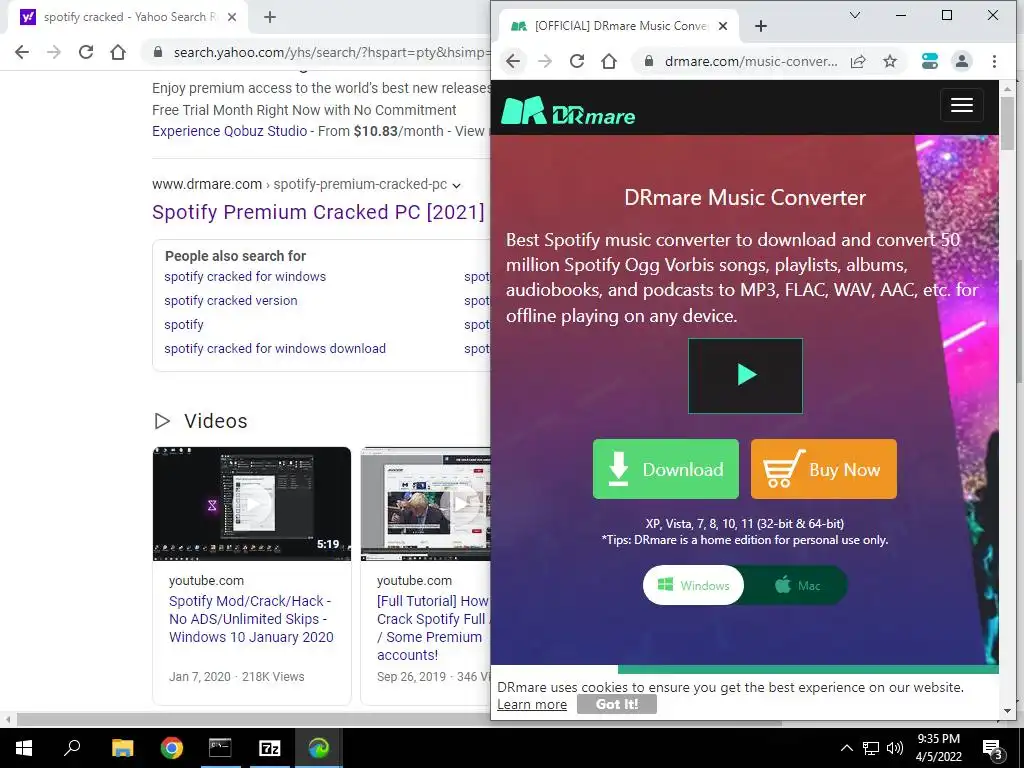The image size is (1024, 768).
Task: Click the home icon in DRmare window
Action: 609,61
